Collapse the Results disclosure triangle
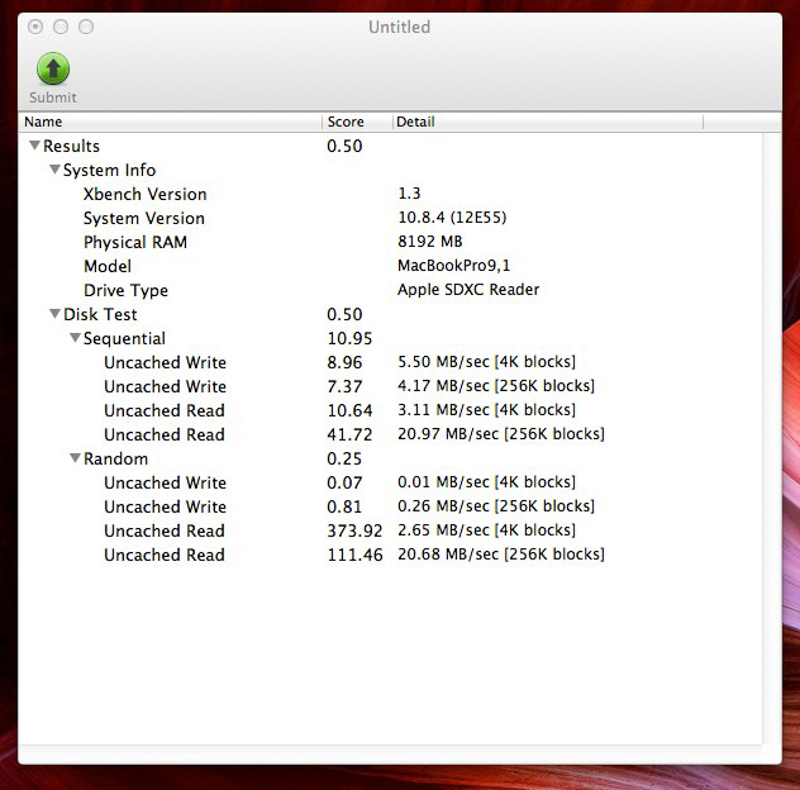800x790 pixels. 35,146
